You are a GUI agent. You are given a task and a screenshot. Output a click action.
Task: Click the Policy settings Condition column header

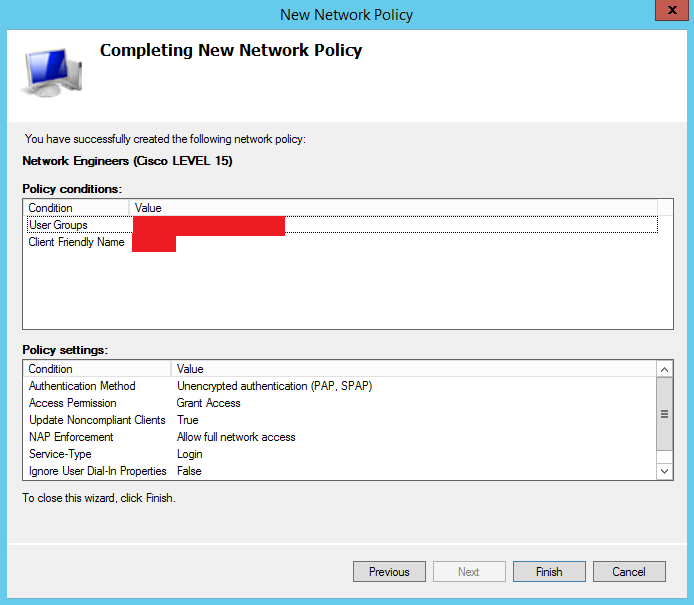click(95, 369)
